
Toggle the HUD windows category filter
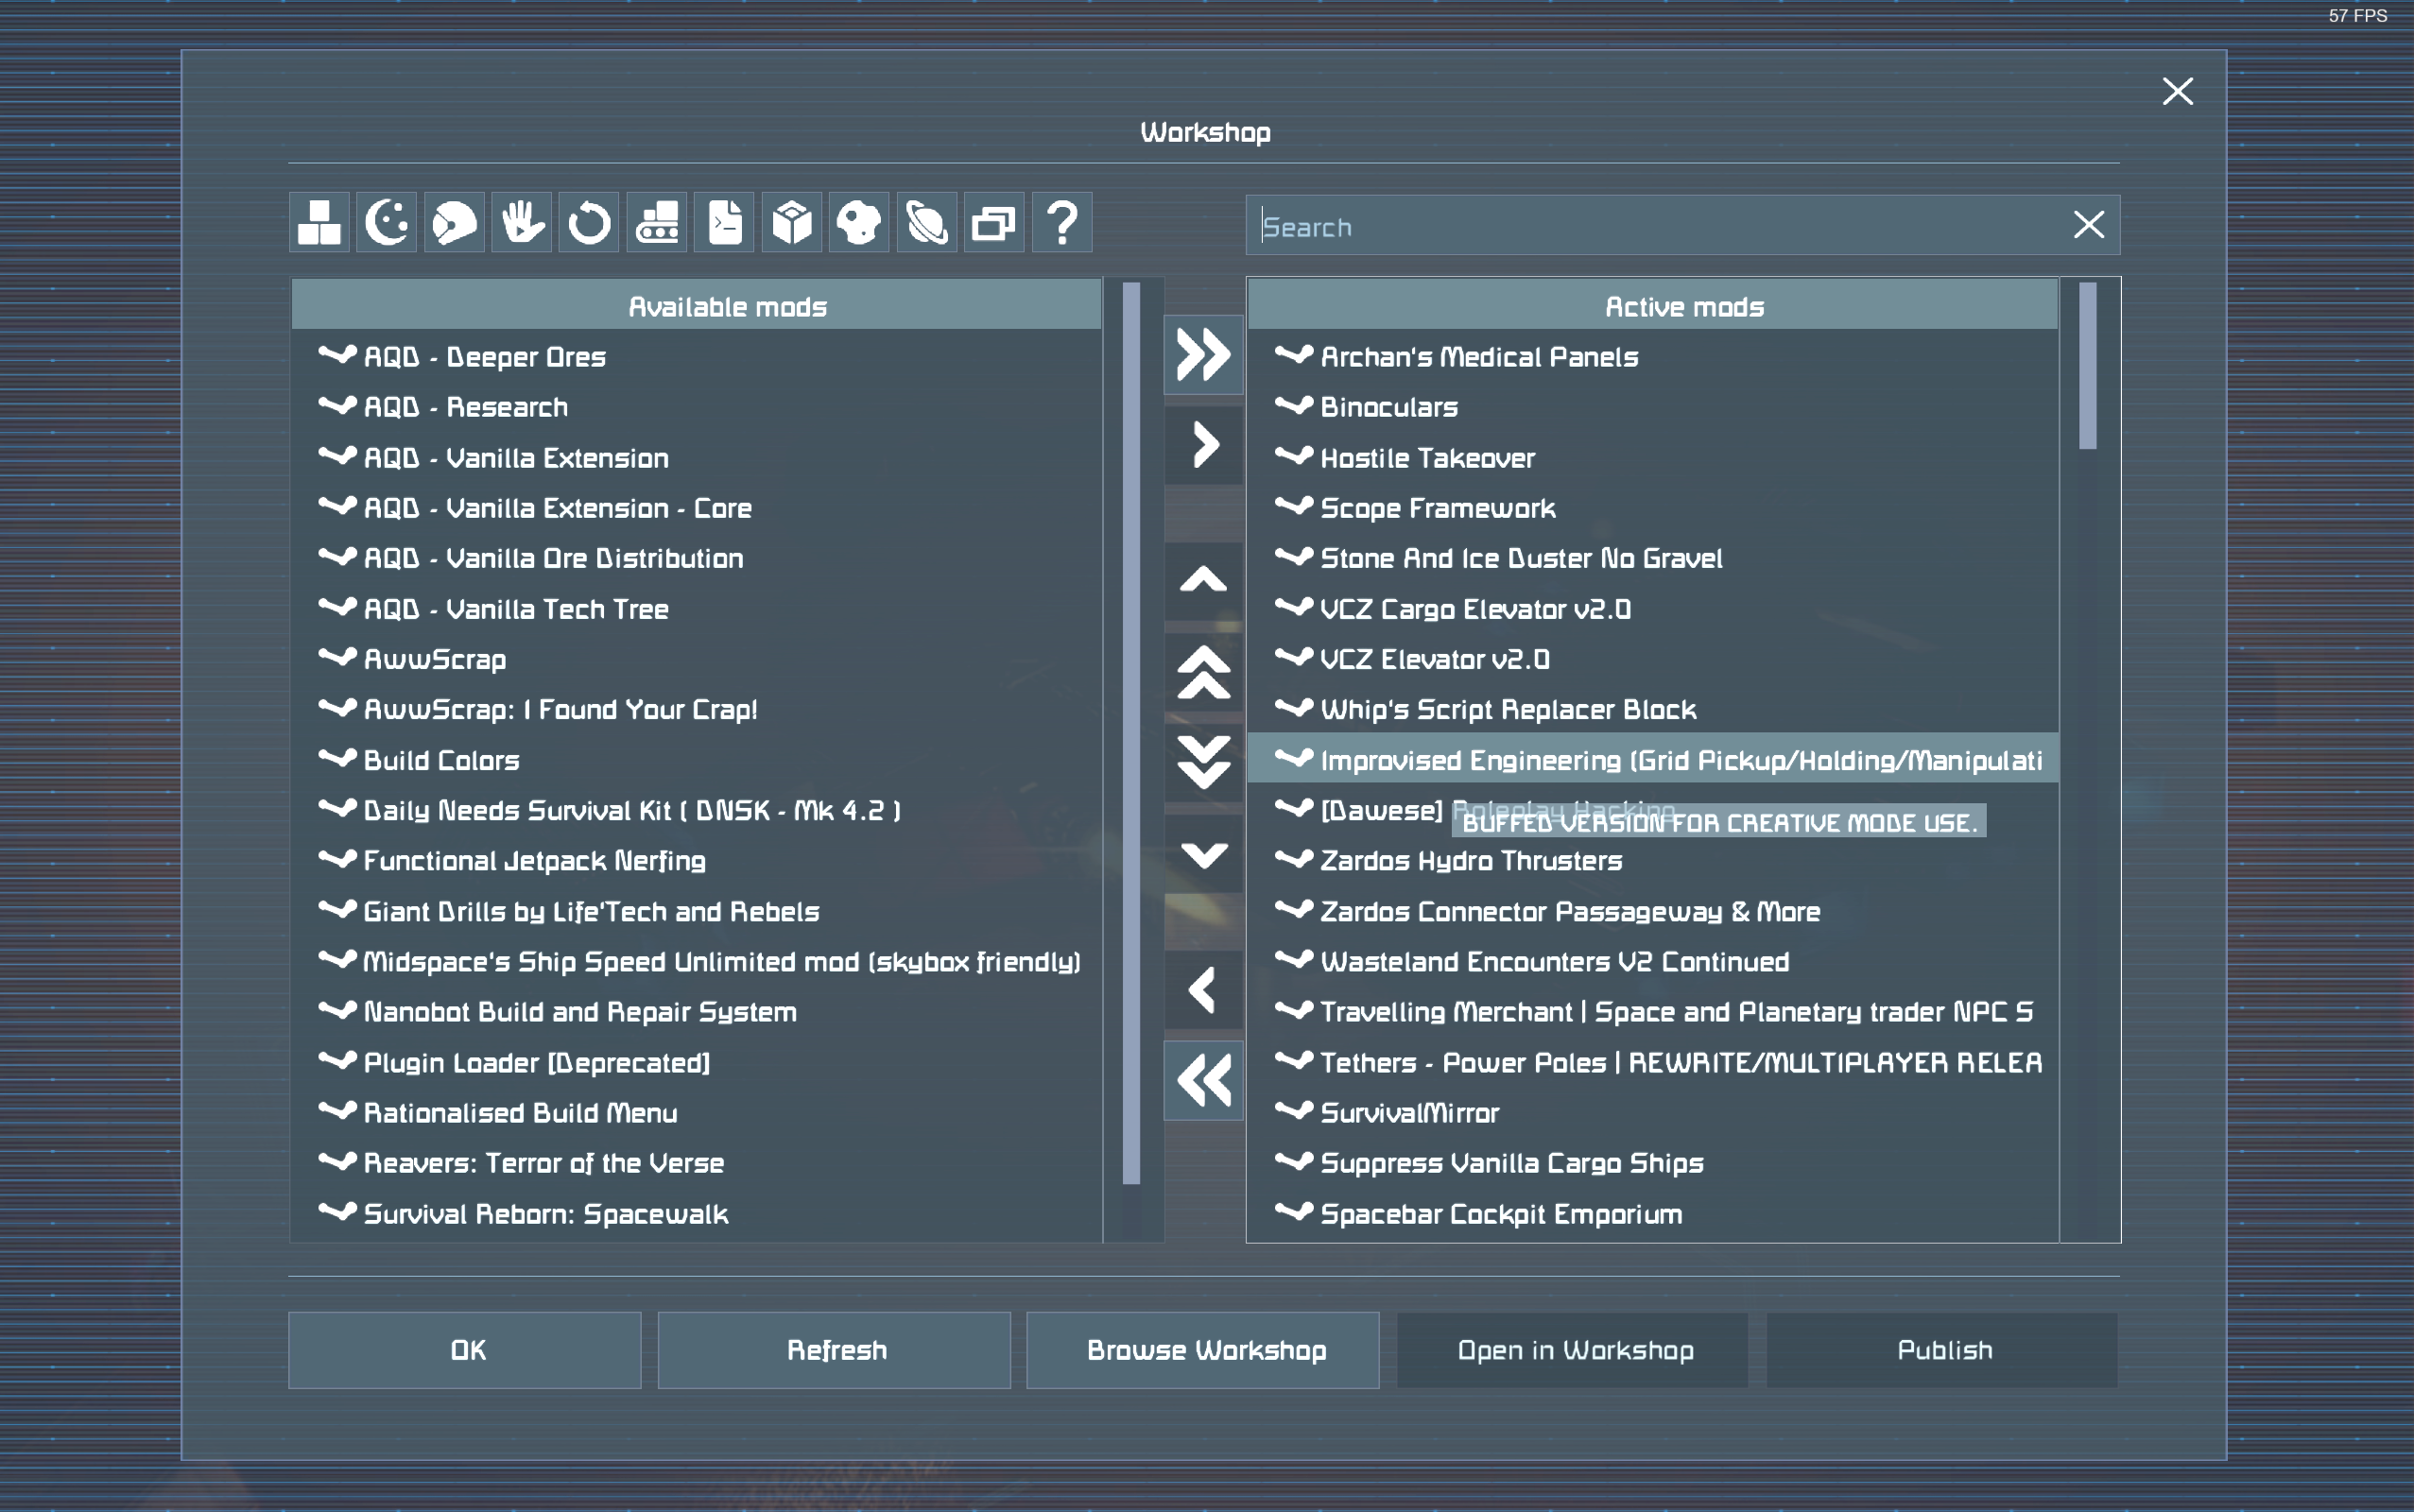point(994,222)
